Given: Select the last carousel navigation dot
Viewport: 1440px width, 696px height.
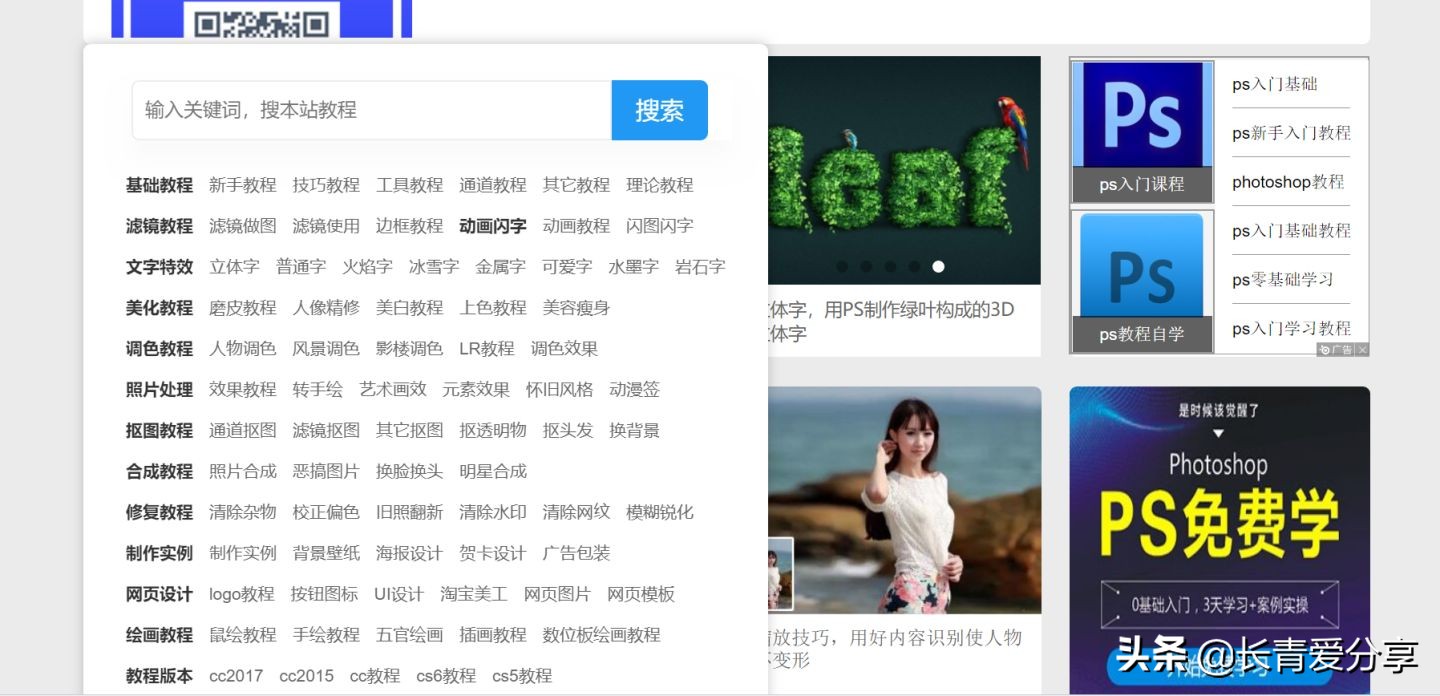Looking at the screenshot, I should [938, 266].
